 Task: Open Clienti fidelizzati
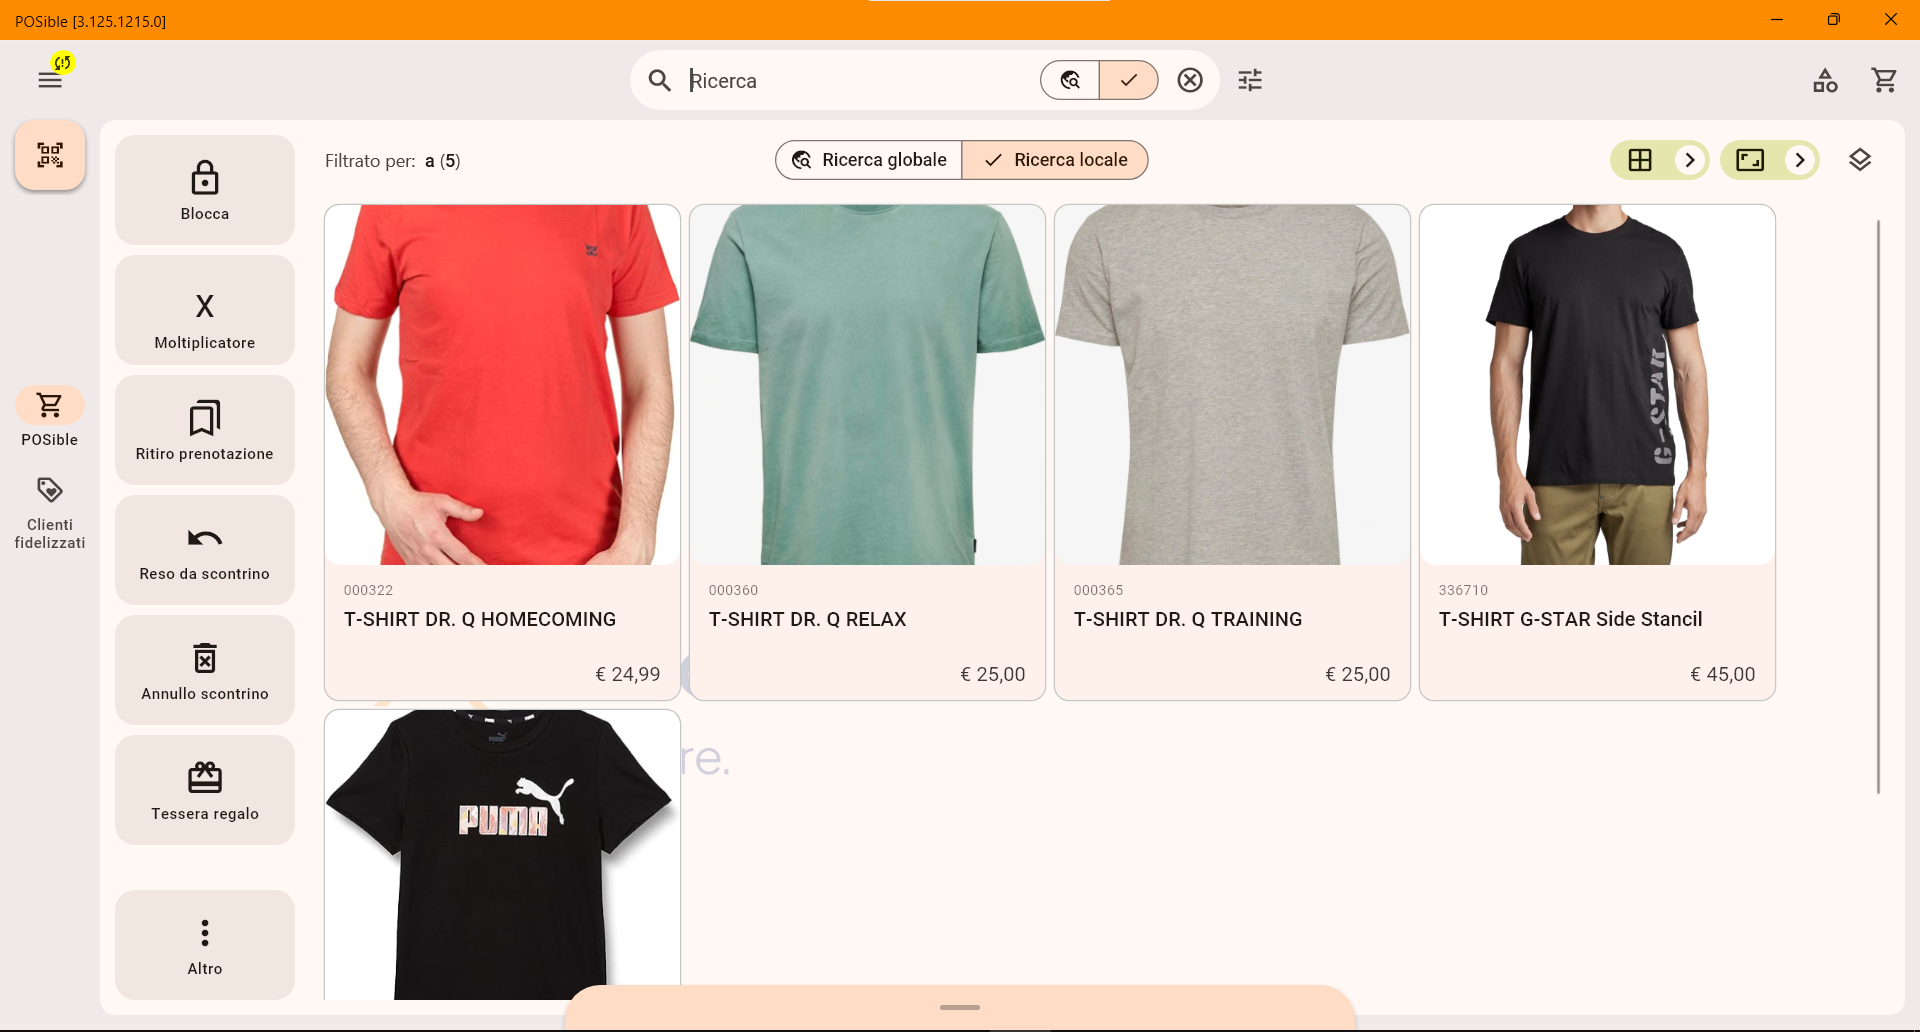(x=50, y=513)
